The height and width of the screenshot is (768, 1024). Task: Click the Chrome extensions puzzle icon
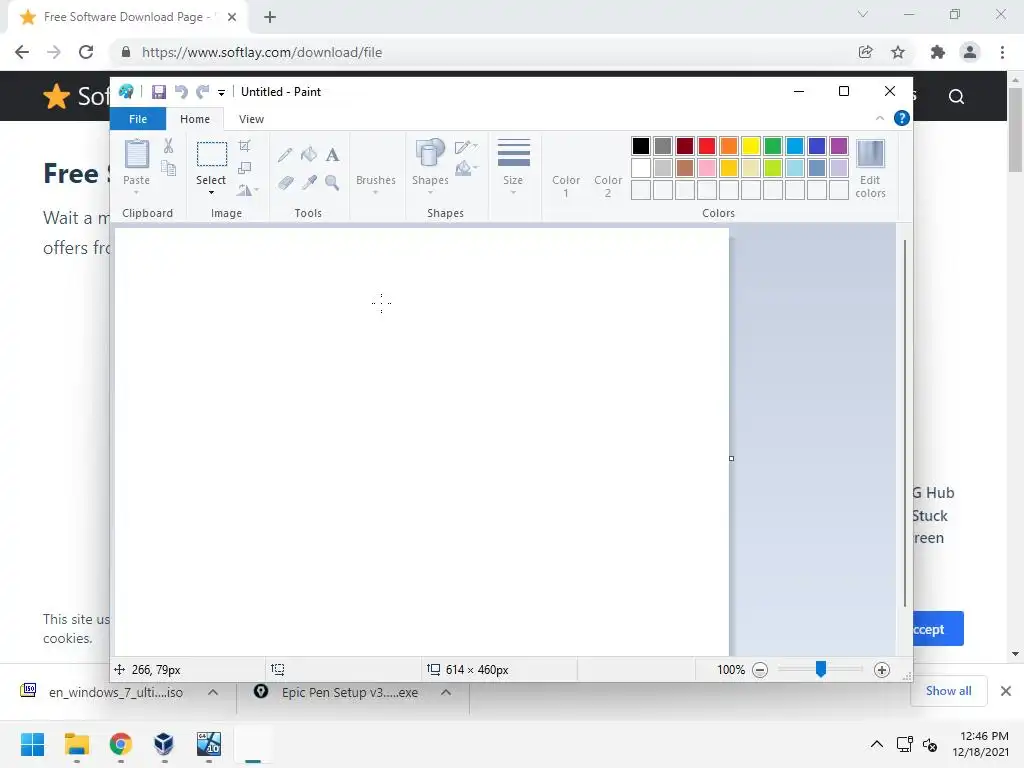[x=937, y=52]
